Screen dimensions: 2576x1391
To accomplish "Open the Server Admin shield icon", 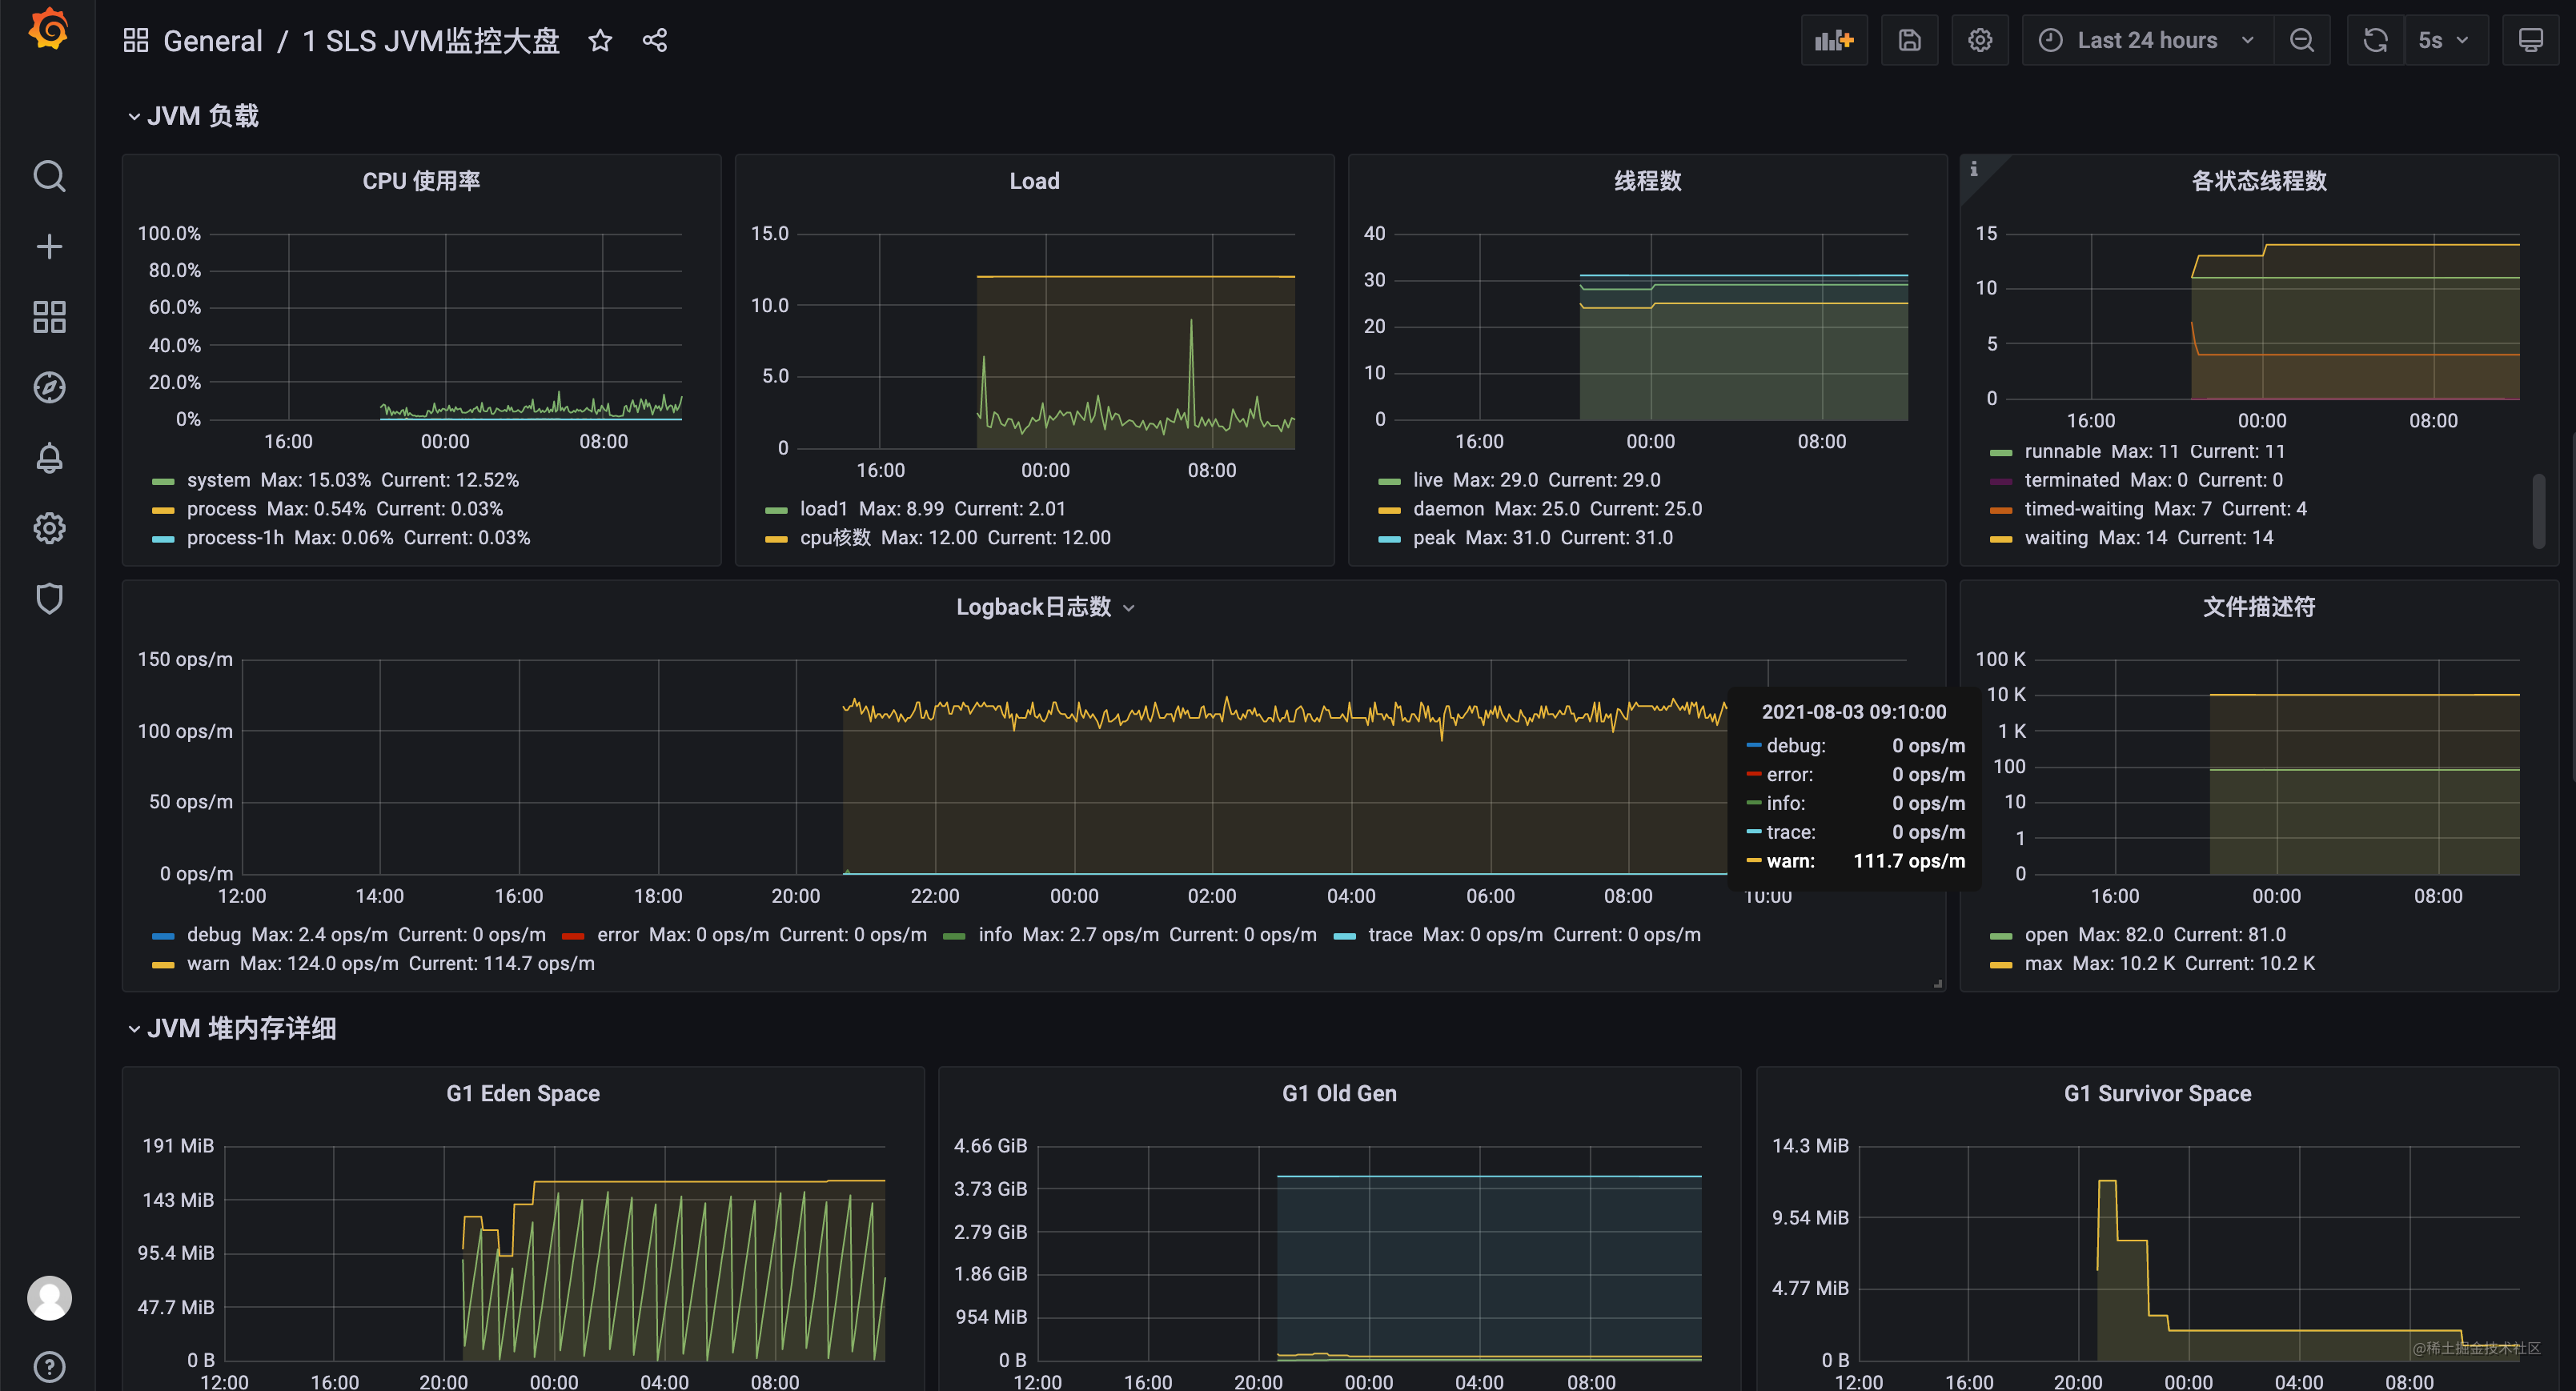I will tap(49, 598).
